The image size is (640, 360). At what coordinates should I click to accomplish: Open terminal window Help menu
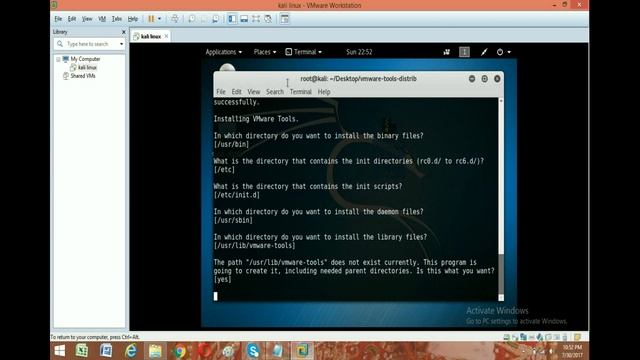click(x=324, y=92)
